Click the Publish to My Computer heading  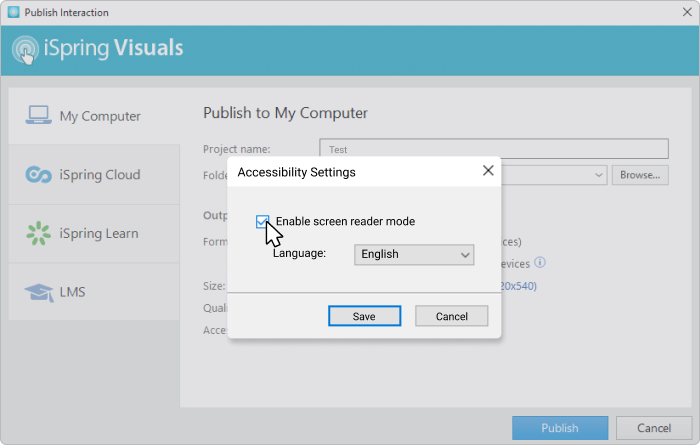pos(285,113)
